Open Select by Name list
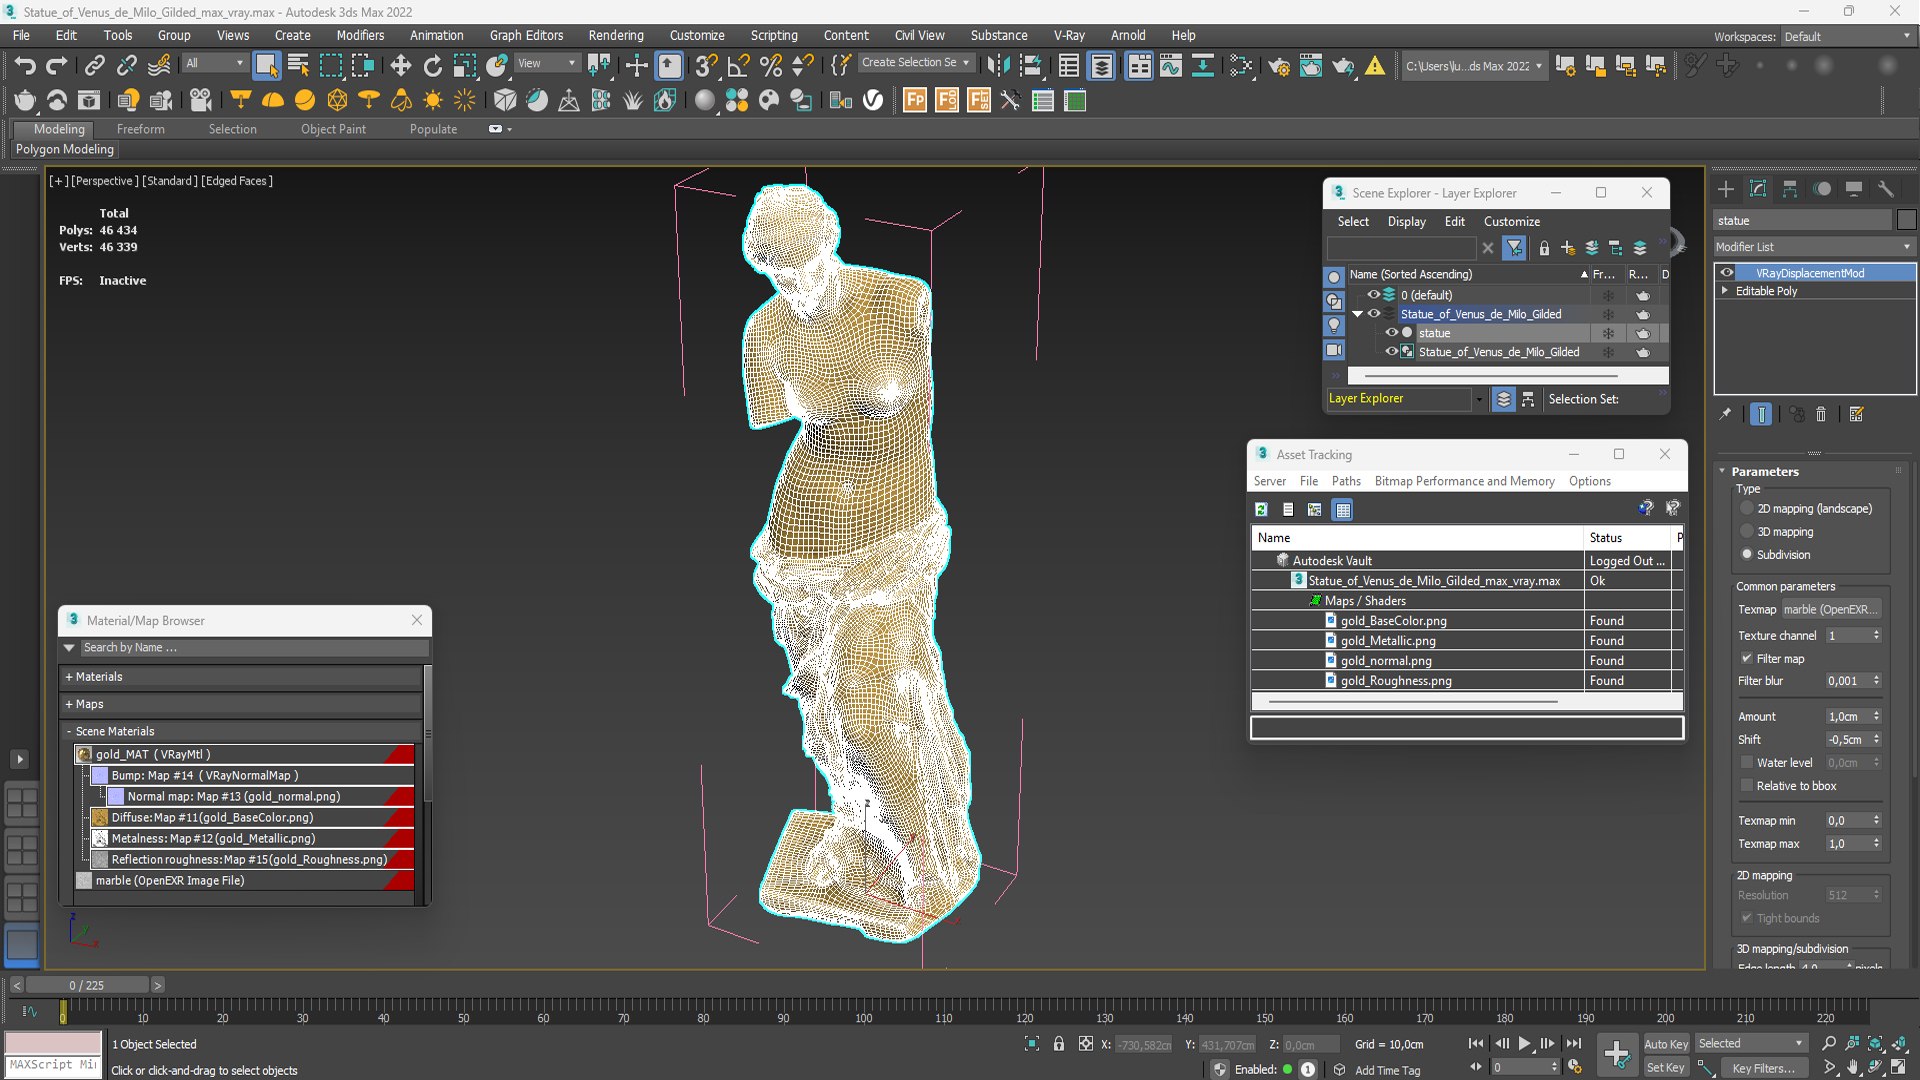1920x1080 pixels. tap(298, 66)
